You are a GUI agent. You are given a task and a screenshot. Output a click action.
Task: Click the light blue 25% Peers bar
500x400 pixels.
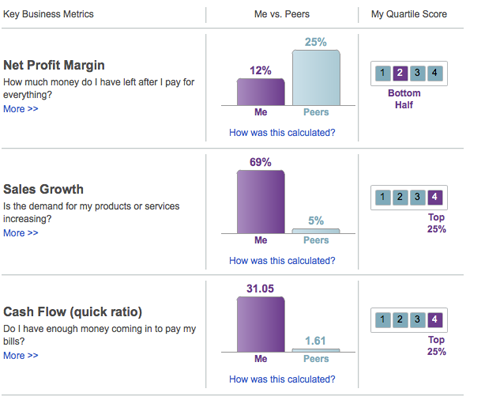point(316,78)
